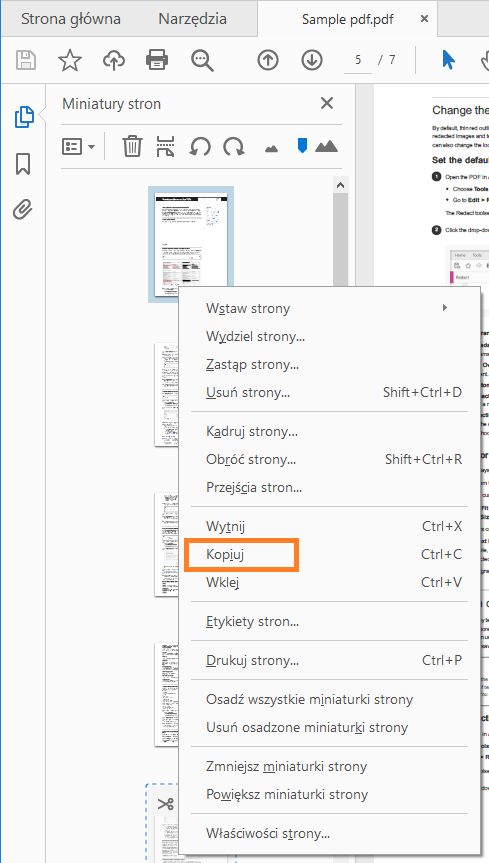This screenshot has height=863, width=489.
Task: Select the Sample pdf.pdf tab
Action: click(347, 19)
